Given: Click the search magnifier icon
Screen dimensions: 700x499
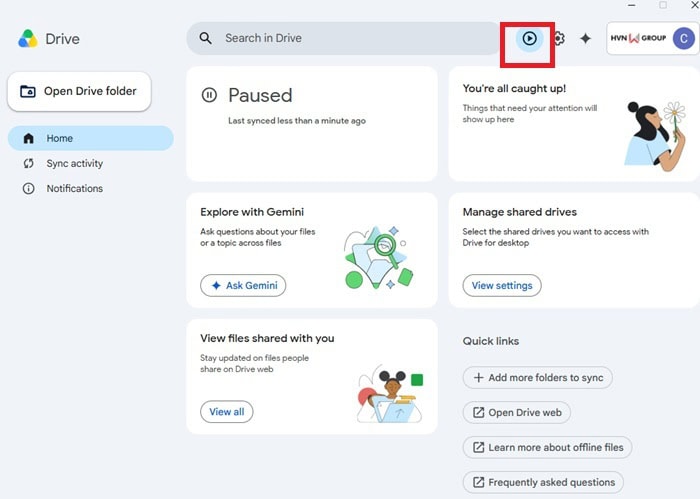Looking at the screenshot, I should coord(205,38).
